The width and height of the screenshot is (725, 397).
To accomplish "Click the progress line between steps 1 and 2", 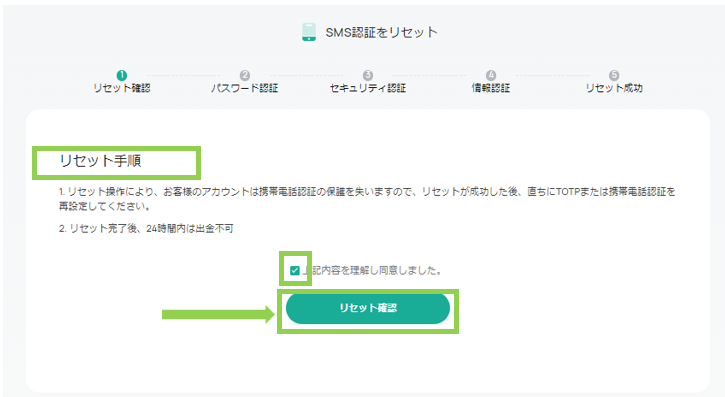I will pos(183,75).
